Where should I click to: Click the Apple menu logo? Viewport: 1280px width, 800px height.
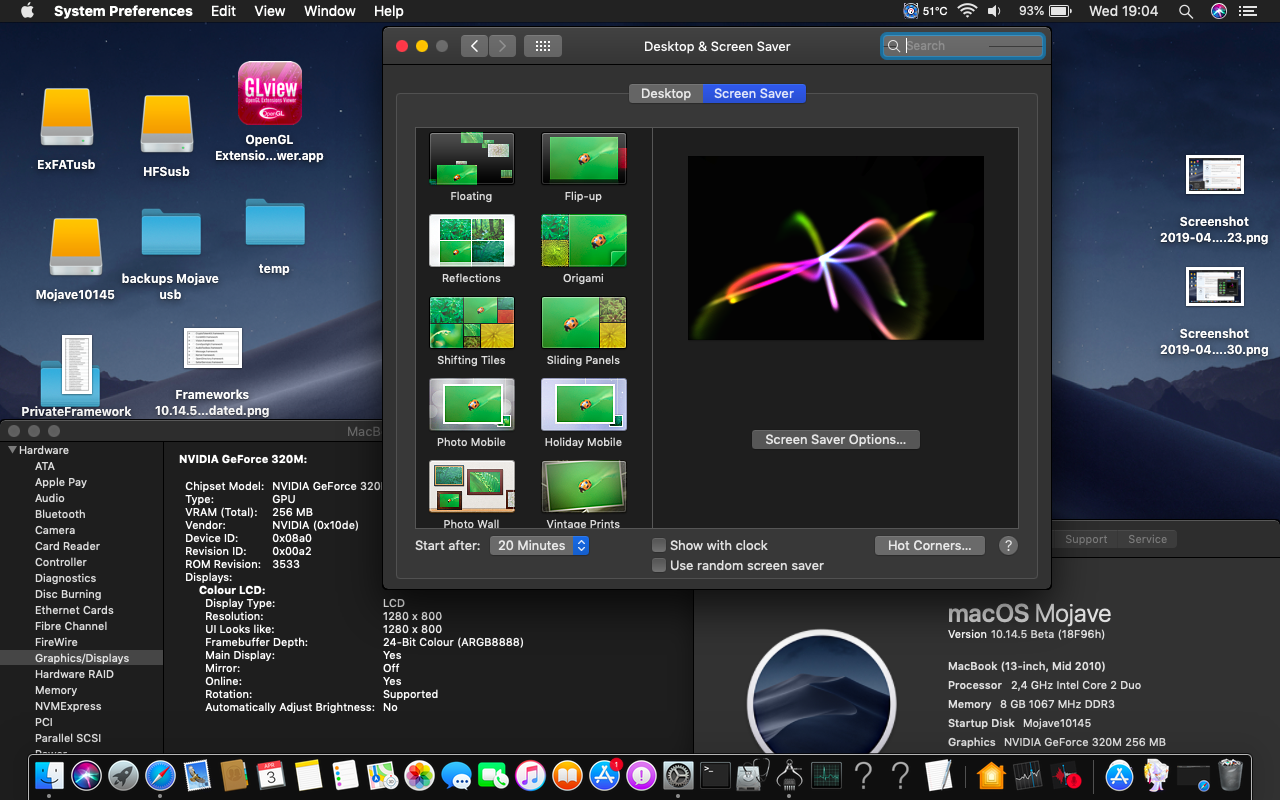point(27,11)
